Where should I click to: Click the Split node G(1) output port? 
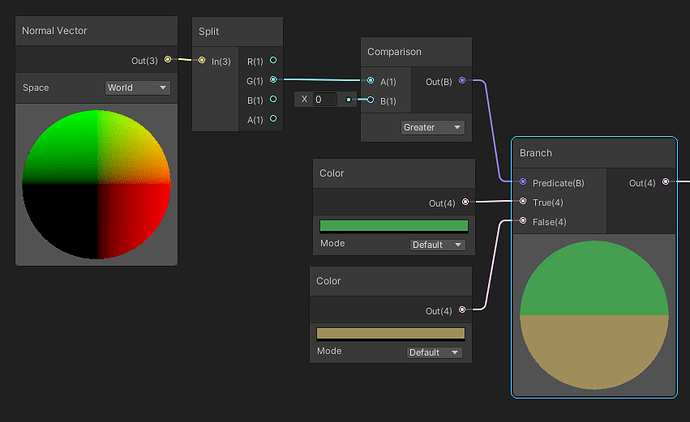[273, 80]
